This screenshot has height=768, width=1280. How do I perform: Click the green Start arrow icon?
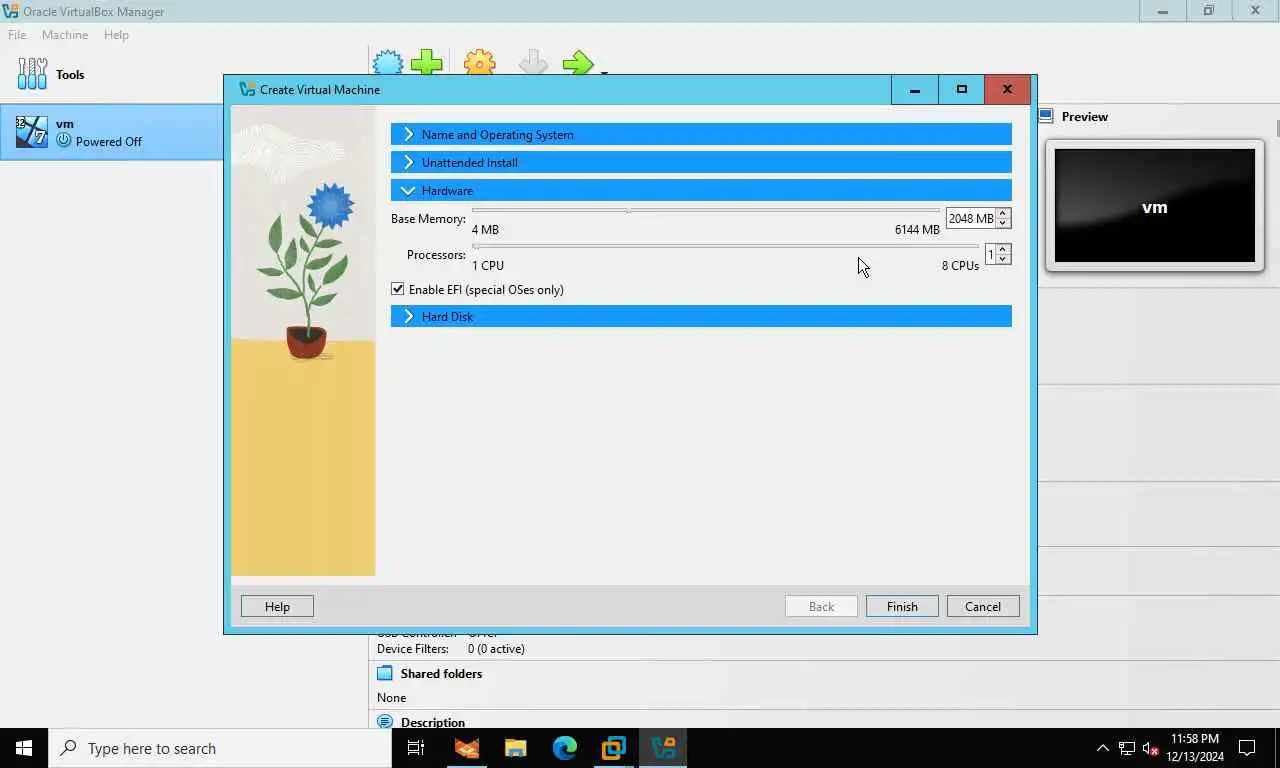tap(578, 63)
